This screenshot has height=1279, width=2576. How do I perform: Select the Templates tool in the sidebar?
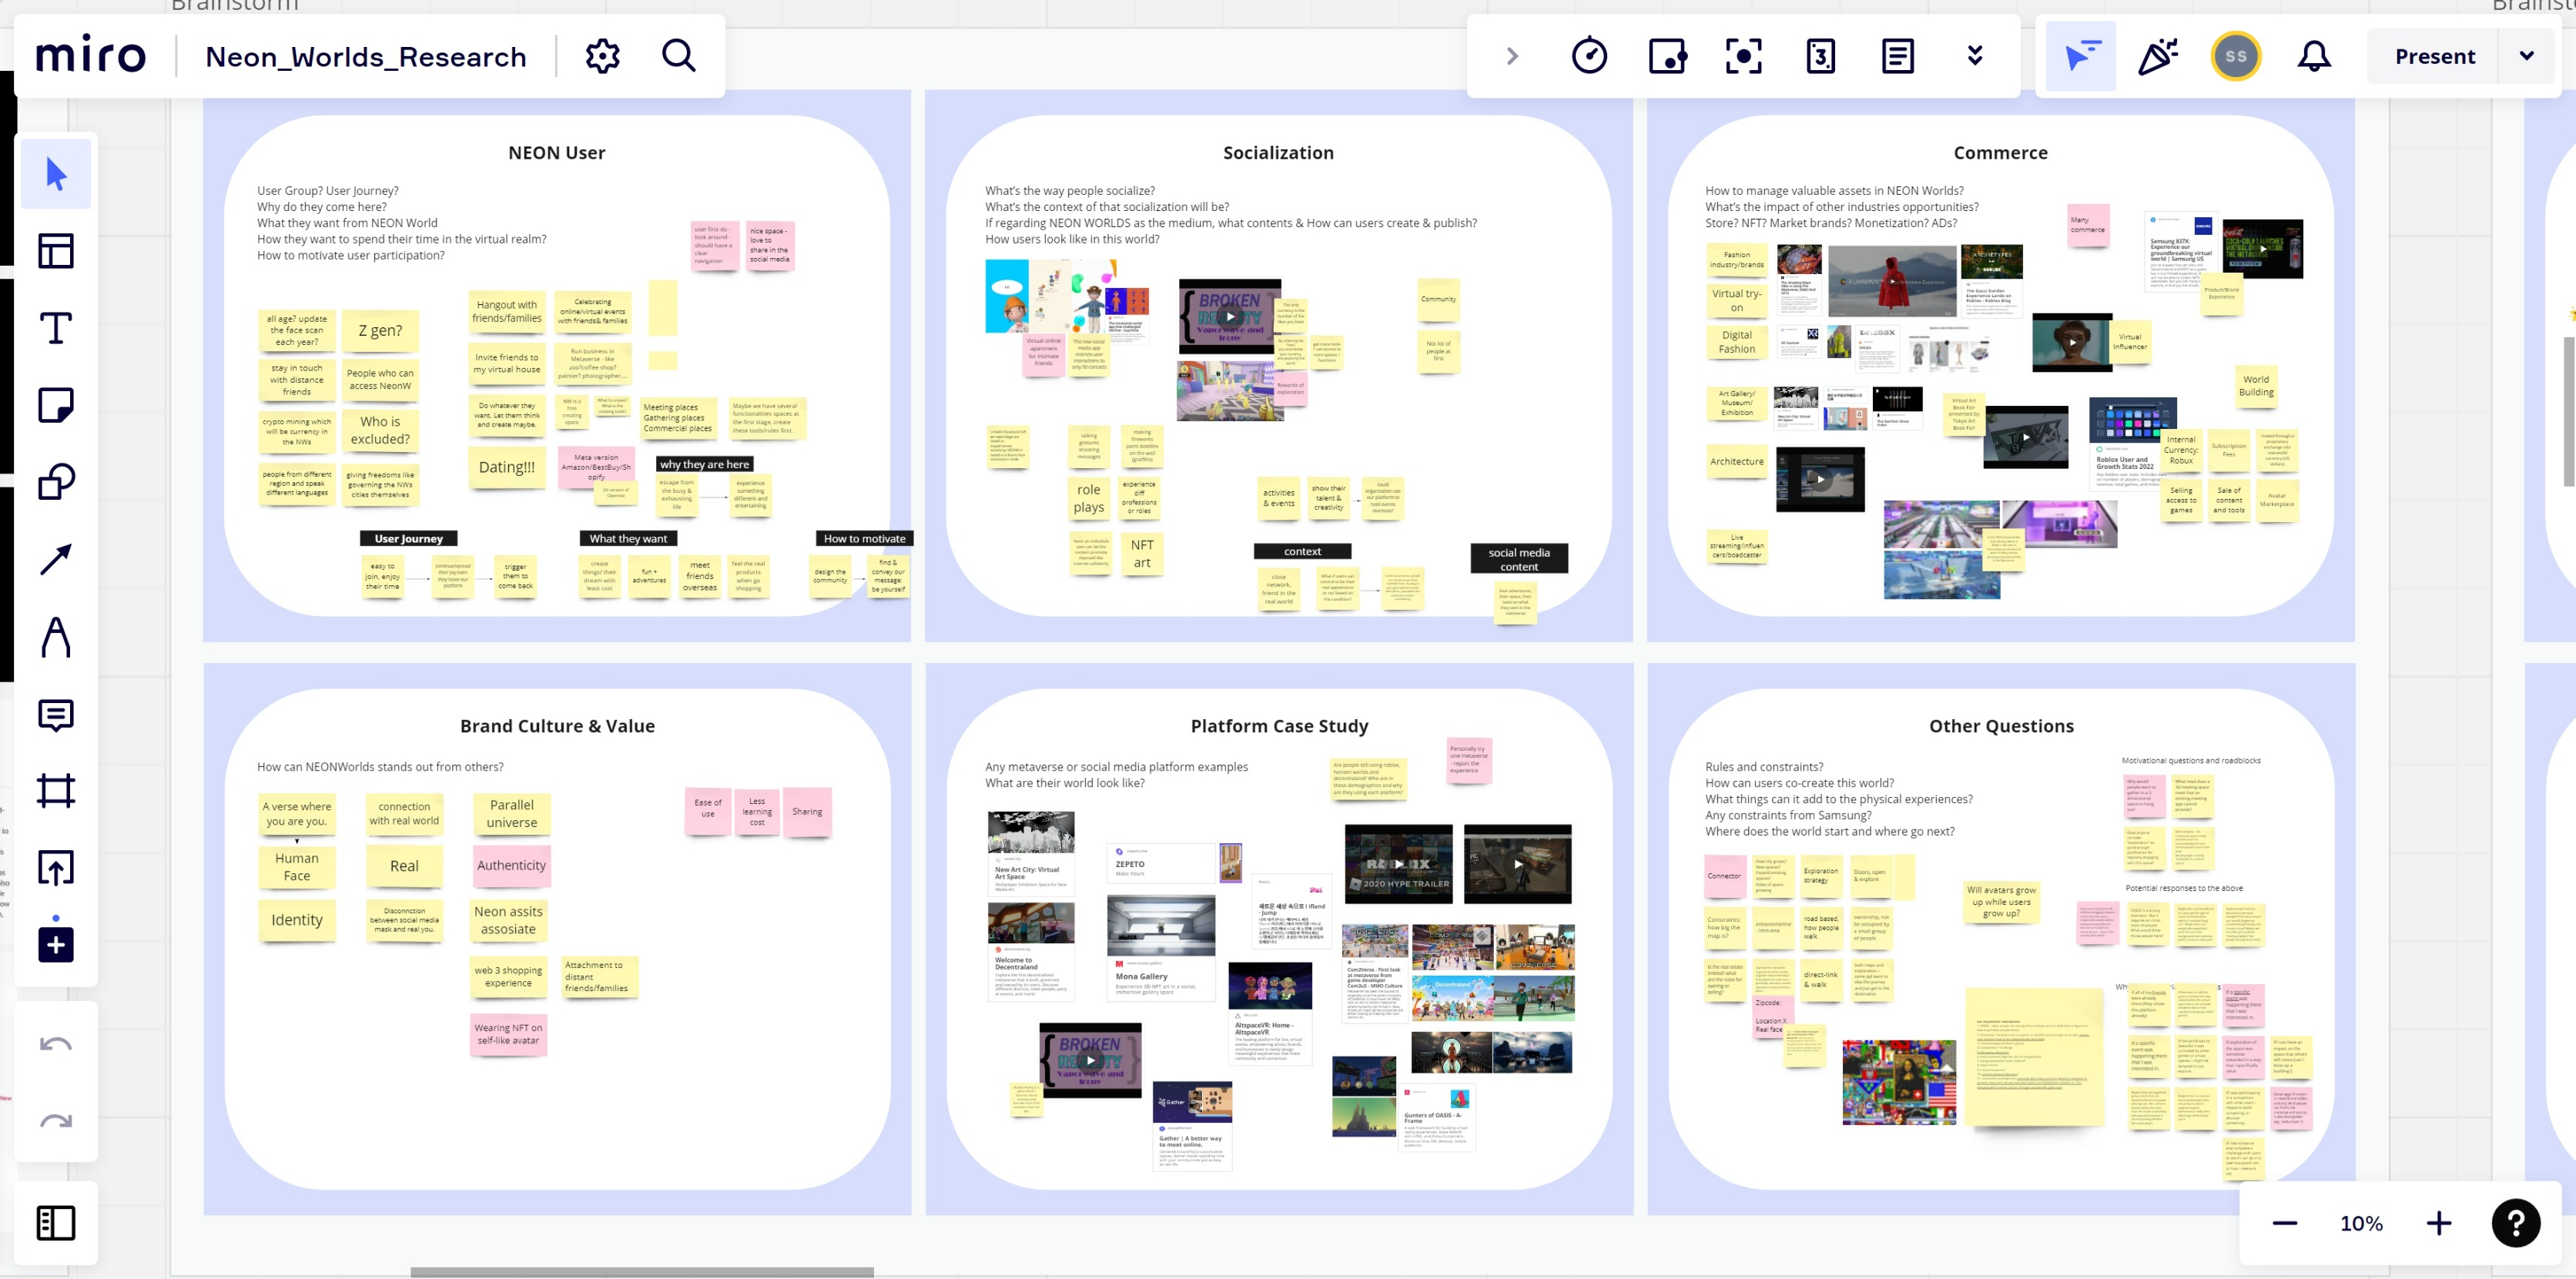[x=56, y=251]
